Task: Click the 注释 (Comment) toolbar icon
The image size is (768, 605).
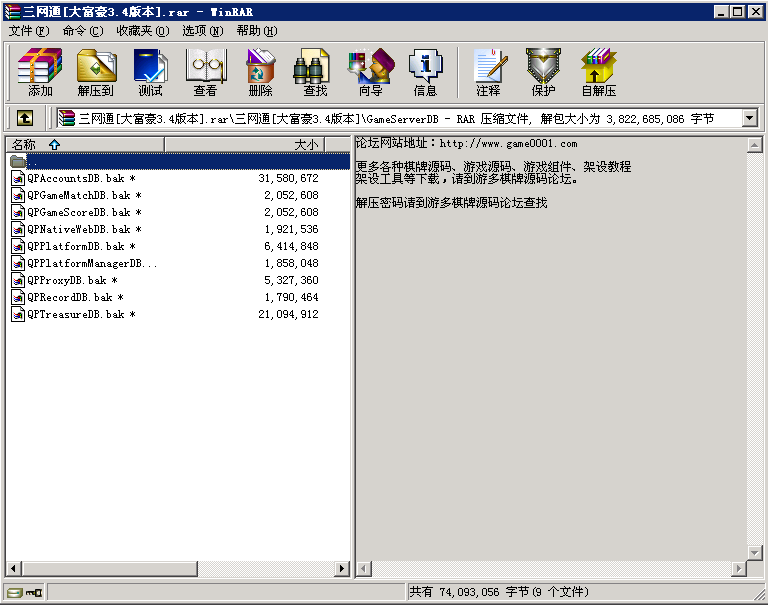Action: [488, 72]
